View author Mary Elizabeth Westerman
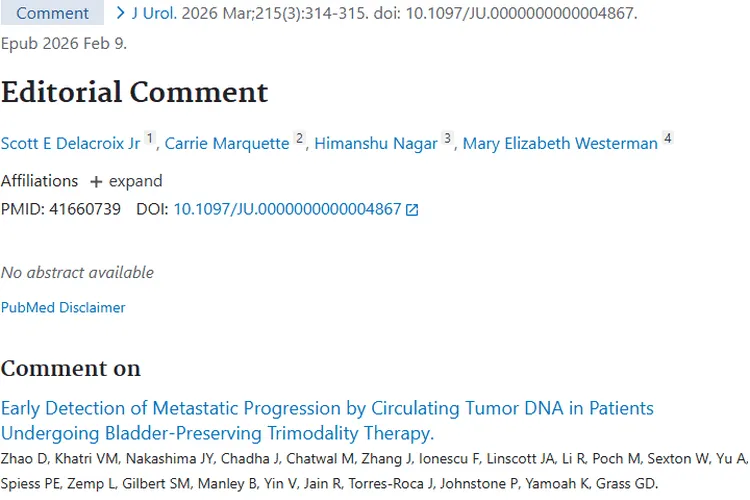 click(x=560, y=144)
